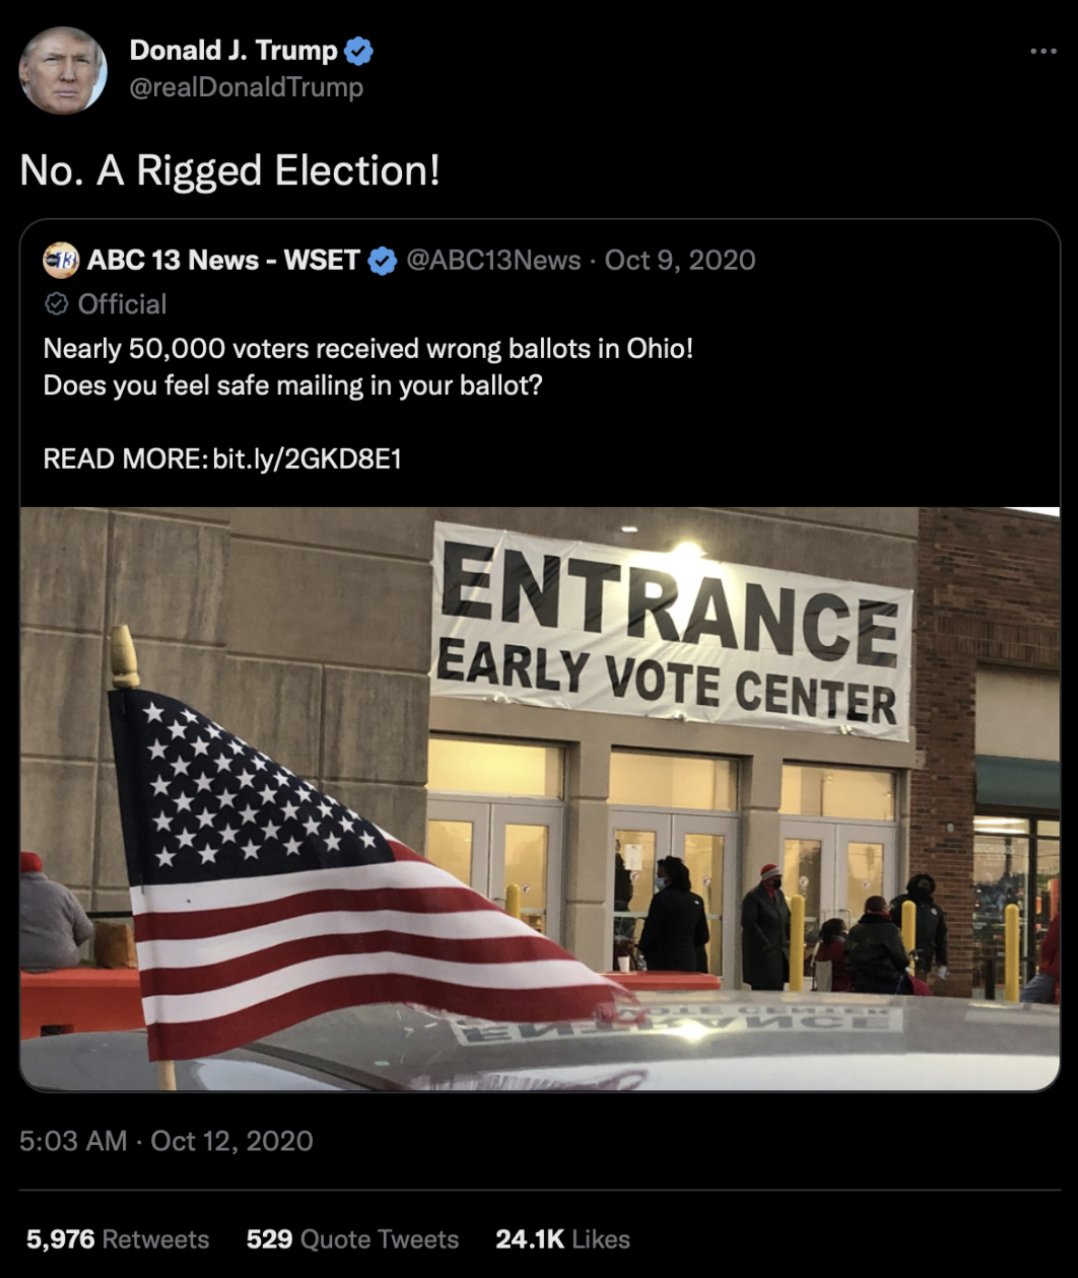The height and width of the screenshot is (1278, 1078).
Task: View the 529 Quote Tweets list
Action: [352, 1239]
